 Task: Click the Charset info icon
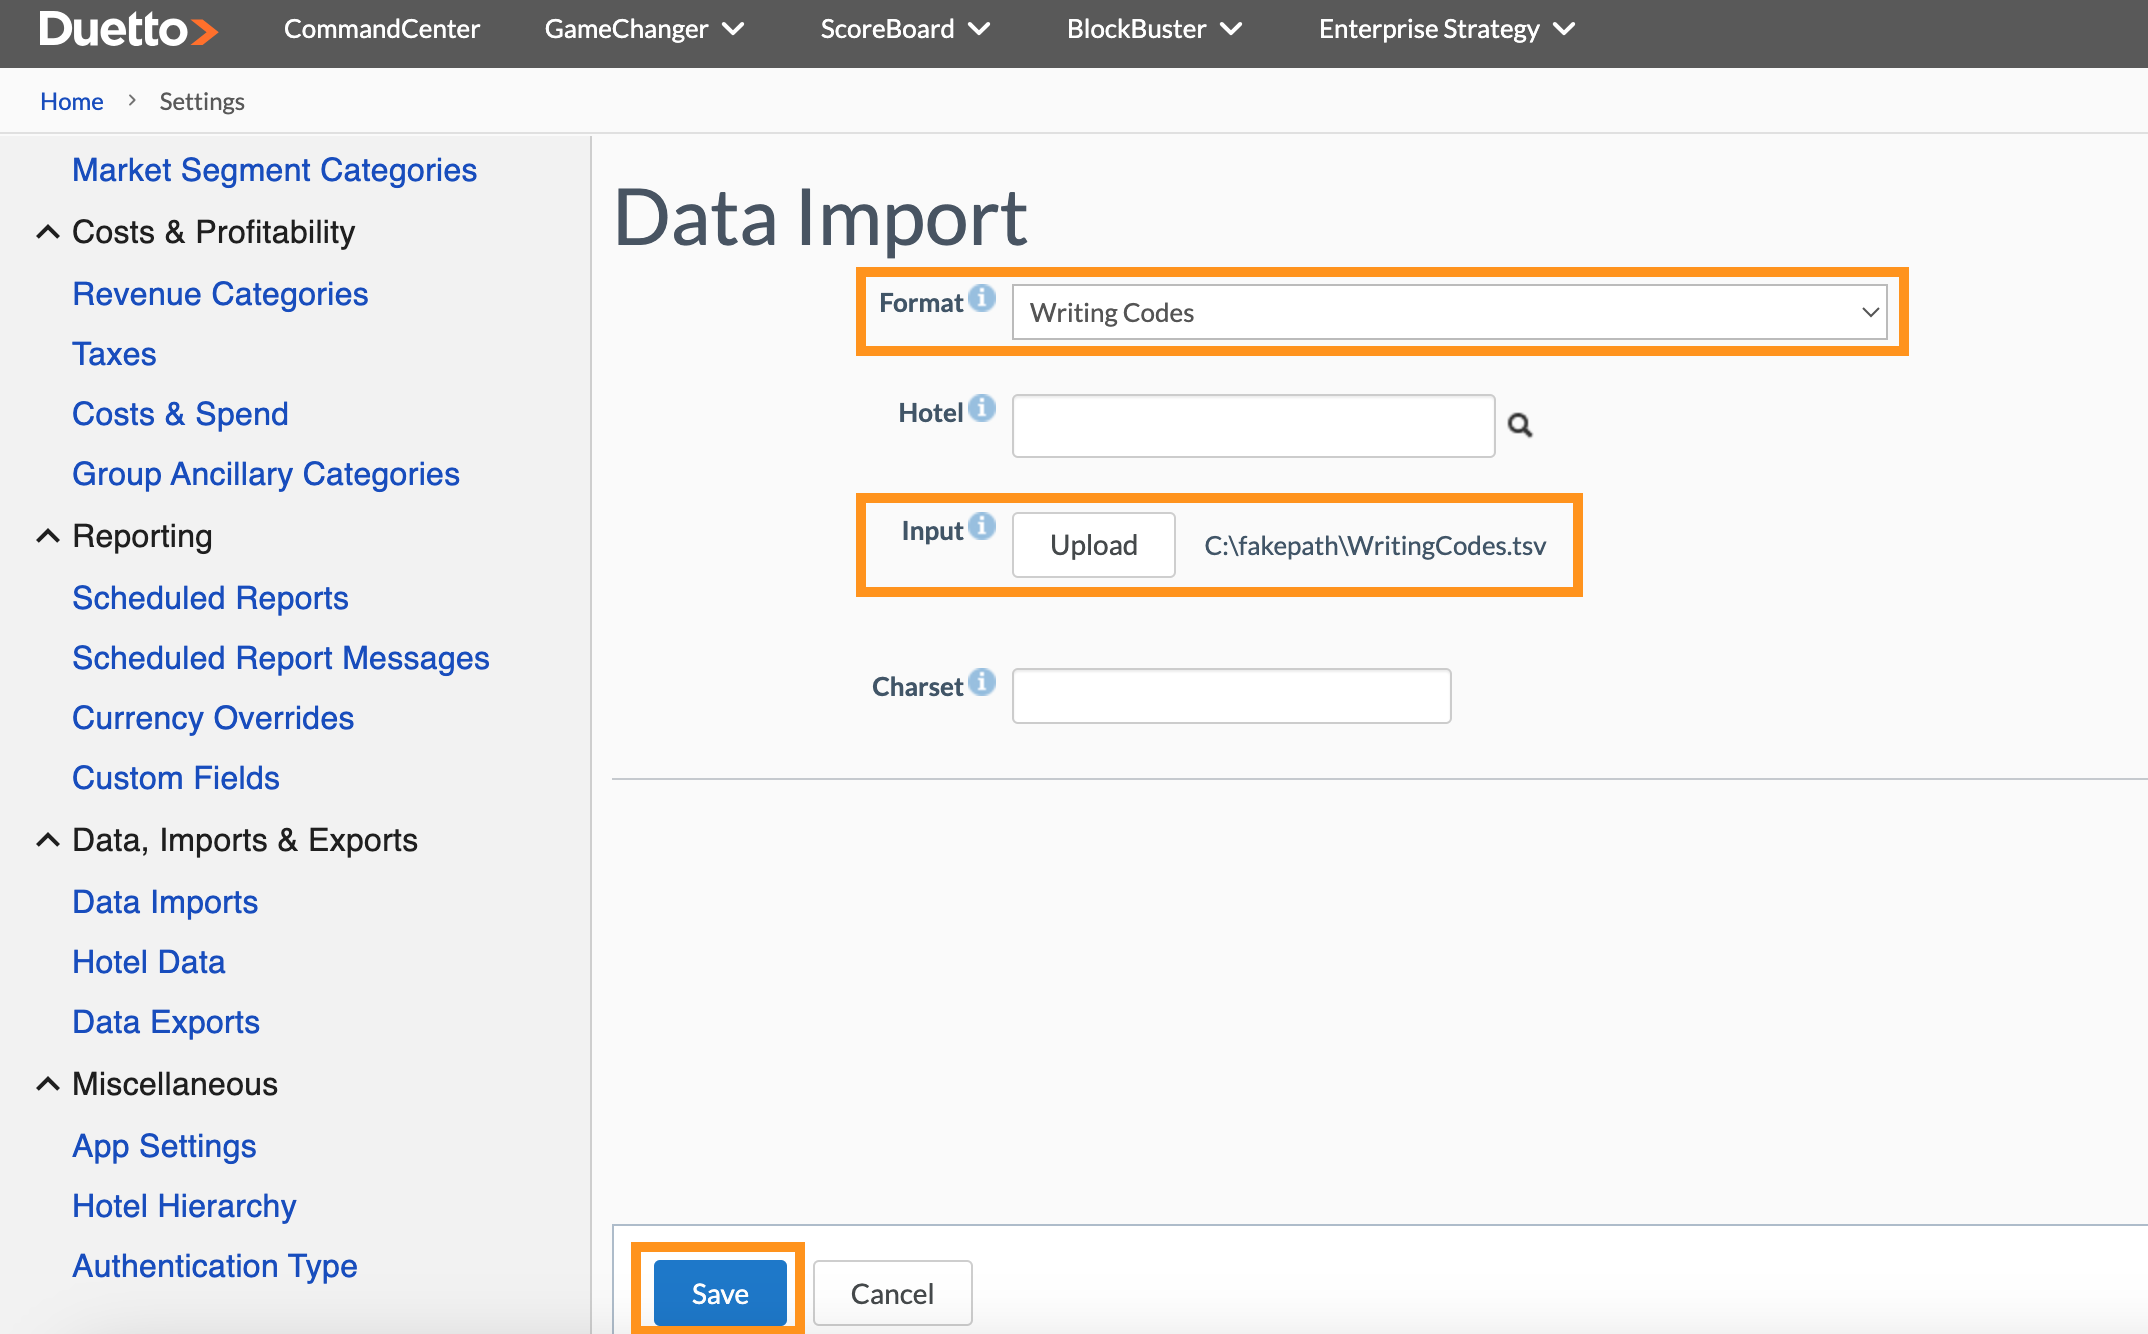point(984,681)
